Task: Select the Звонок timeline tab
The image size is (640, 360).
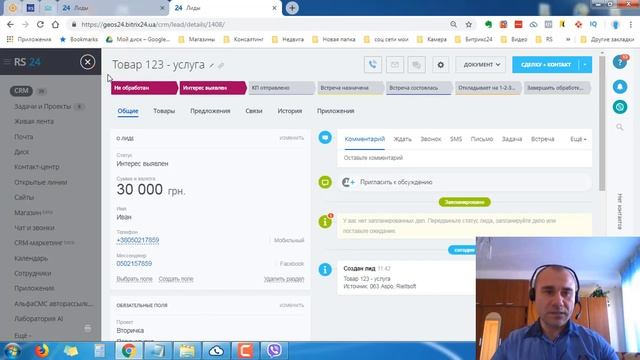Action: click(431, 139)
